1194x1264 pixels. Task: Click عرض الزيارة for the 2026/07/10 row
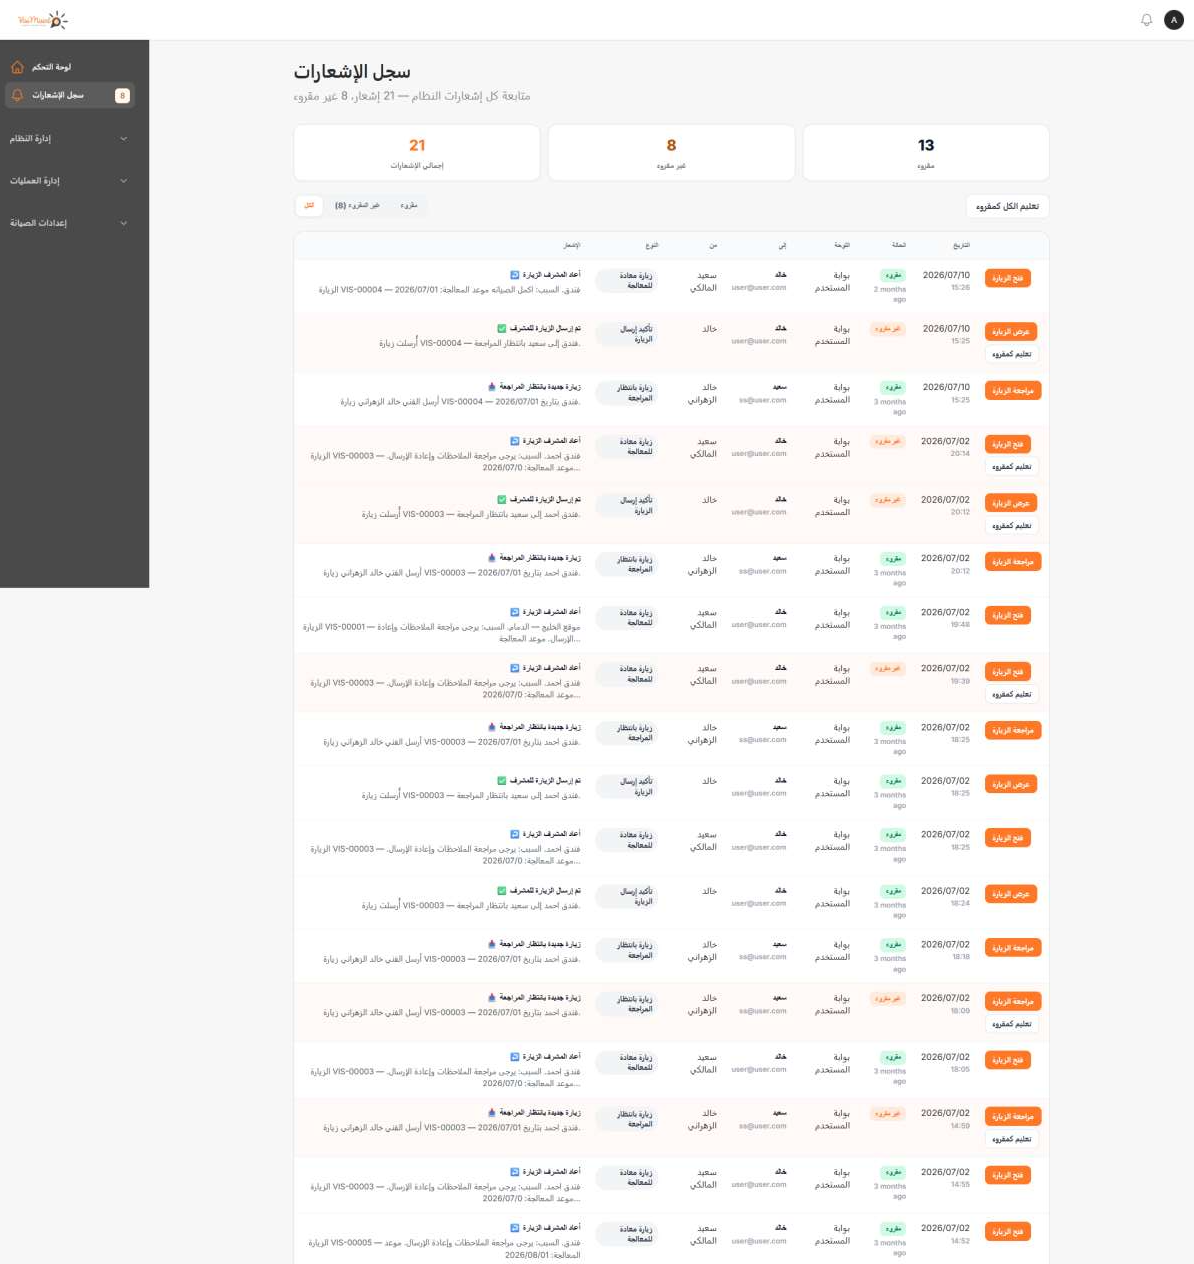1010,331
